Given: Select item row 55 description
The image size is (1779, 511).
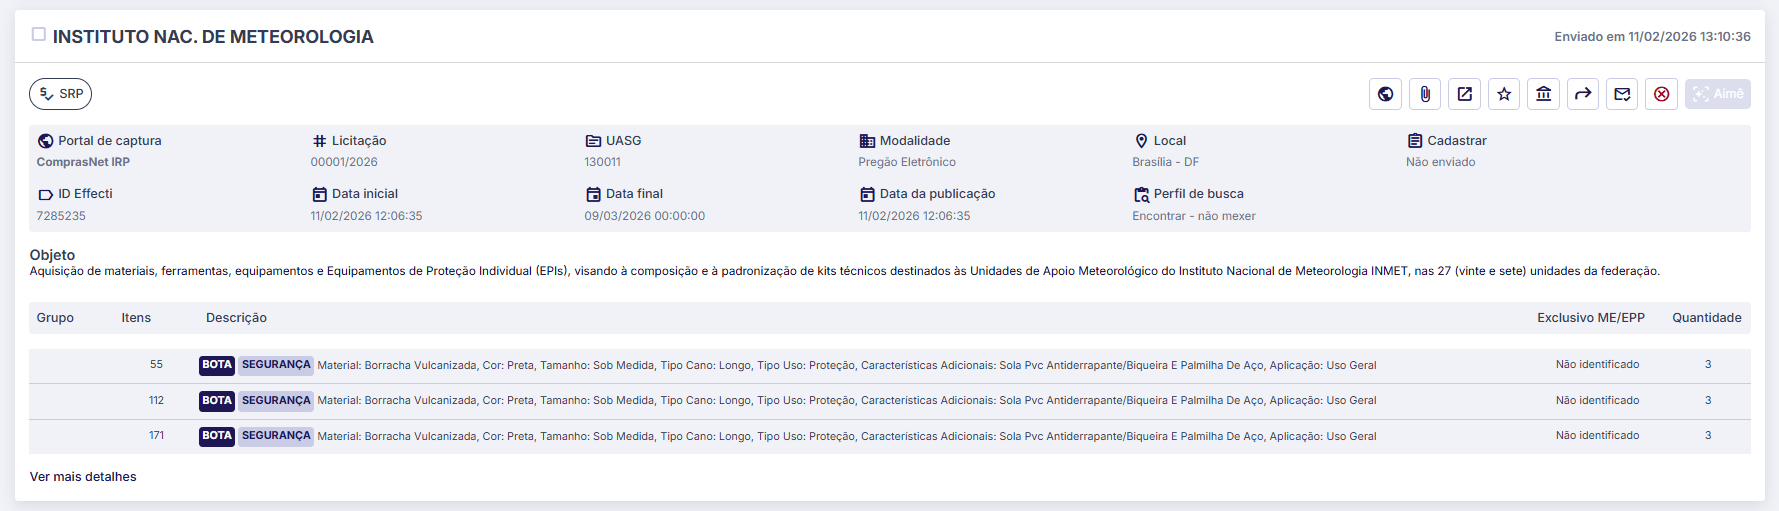Looking at the screenshot, I should click(846, 366).
